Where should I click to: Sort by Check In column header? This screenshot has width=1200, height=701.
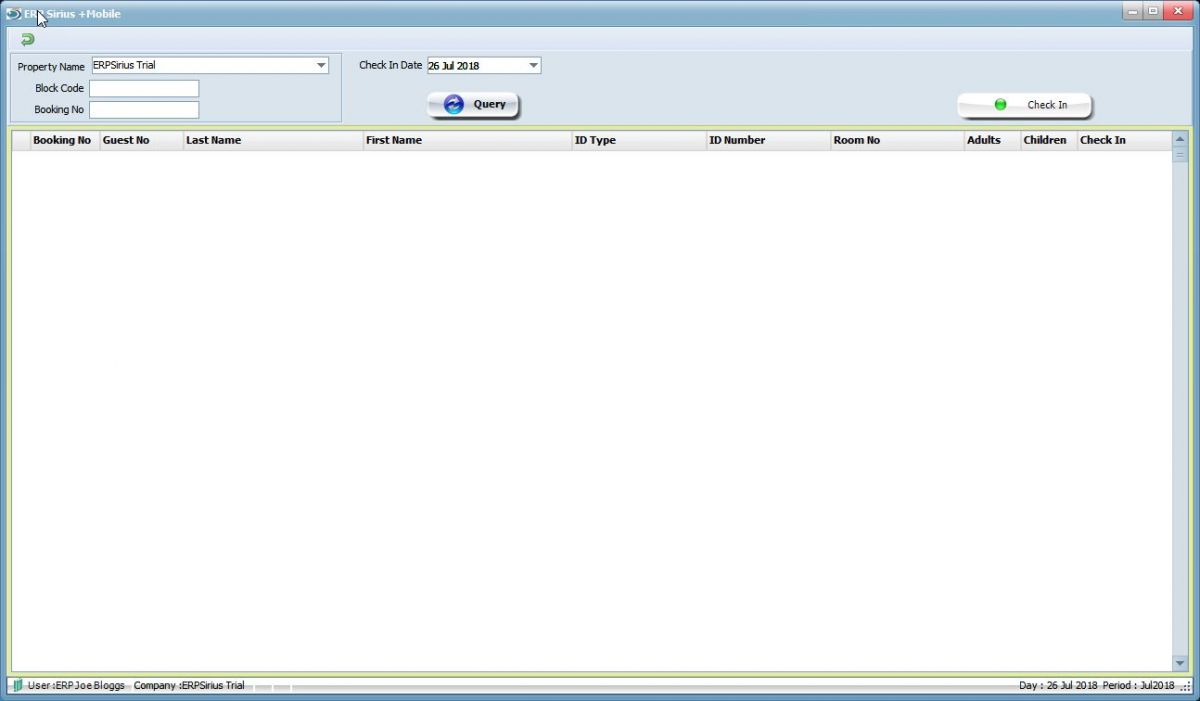pos(1124,140)
